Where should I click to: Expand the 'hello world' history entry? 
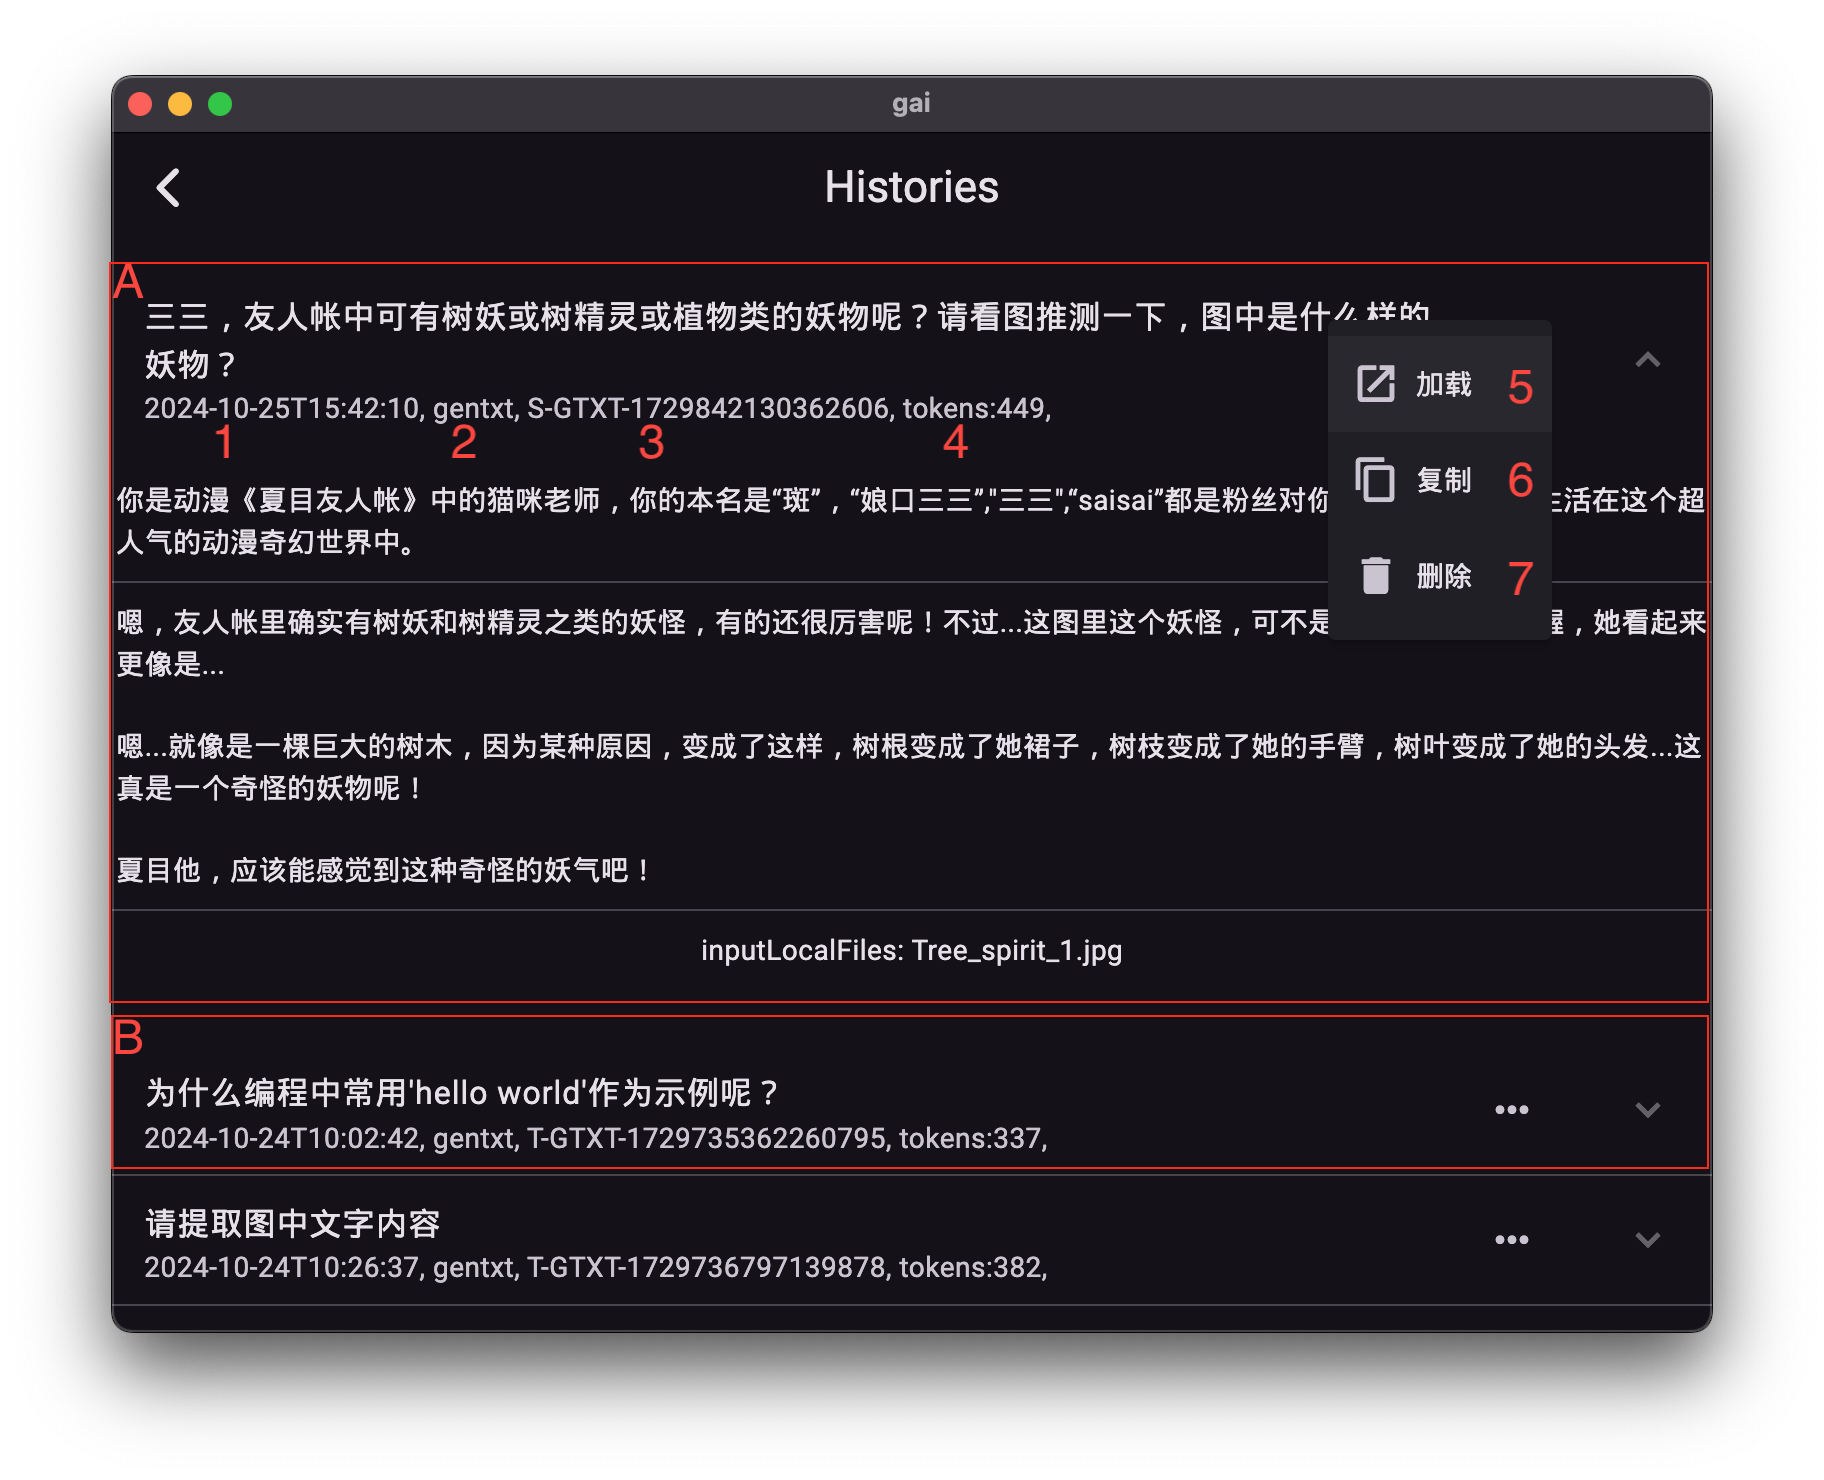pyautogui.click(x=1648, y=1110)
